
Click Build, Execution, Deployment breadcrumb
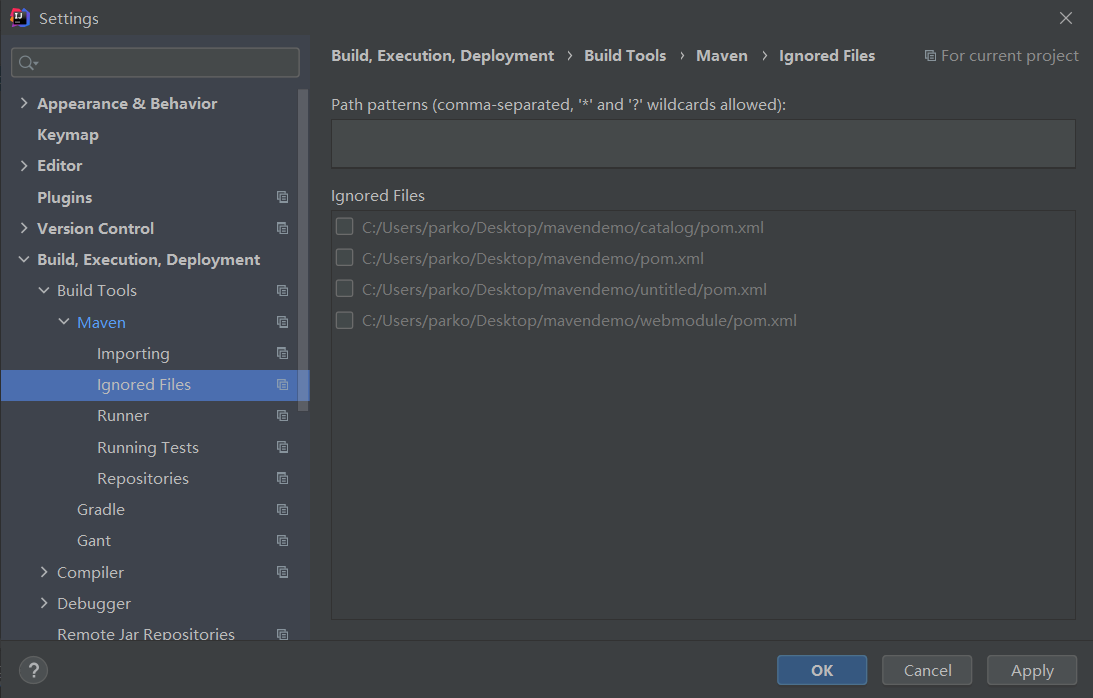pyautogui.click(x=443, y=56)
